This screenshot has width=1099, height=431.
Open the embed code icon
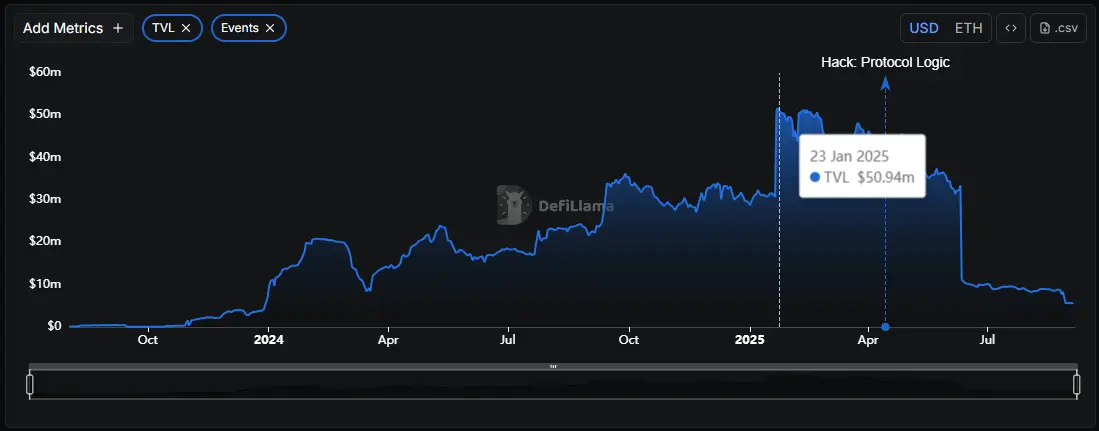(x=1010, y=28)
